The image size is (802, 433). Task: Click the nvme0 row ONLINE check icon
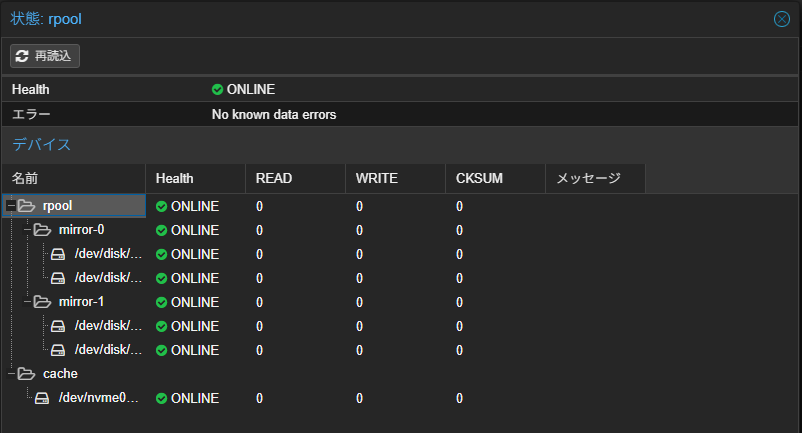coord(162,399)
